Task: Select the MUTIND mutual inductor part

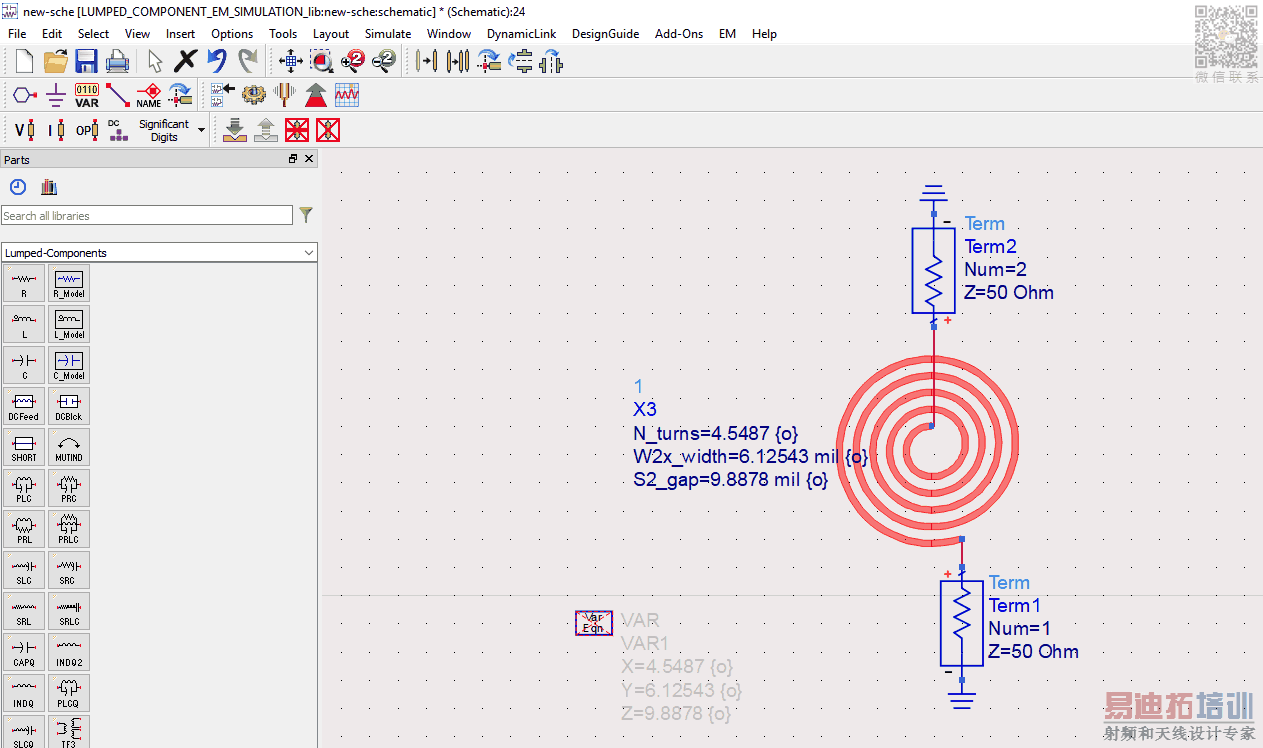Action: [69, 446]
